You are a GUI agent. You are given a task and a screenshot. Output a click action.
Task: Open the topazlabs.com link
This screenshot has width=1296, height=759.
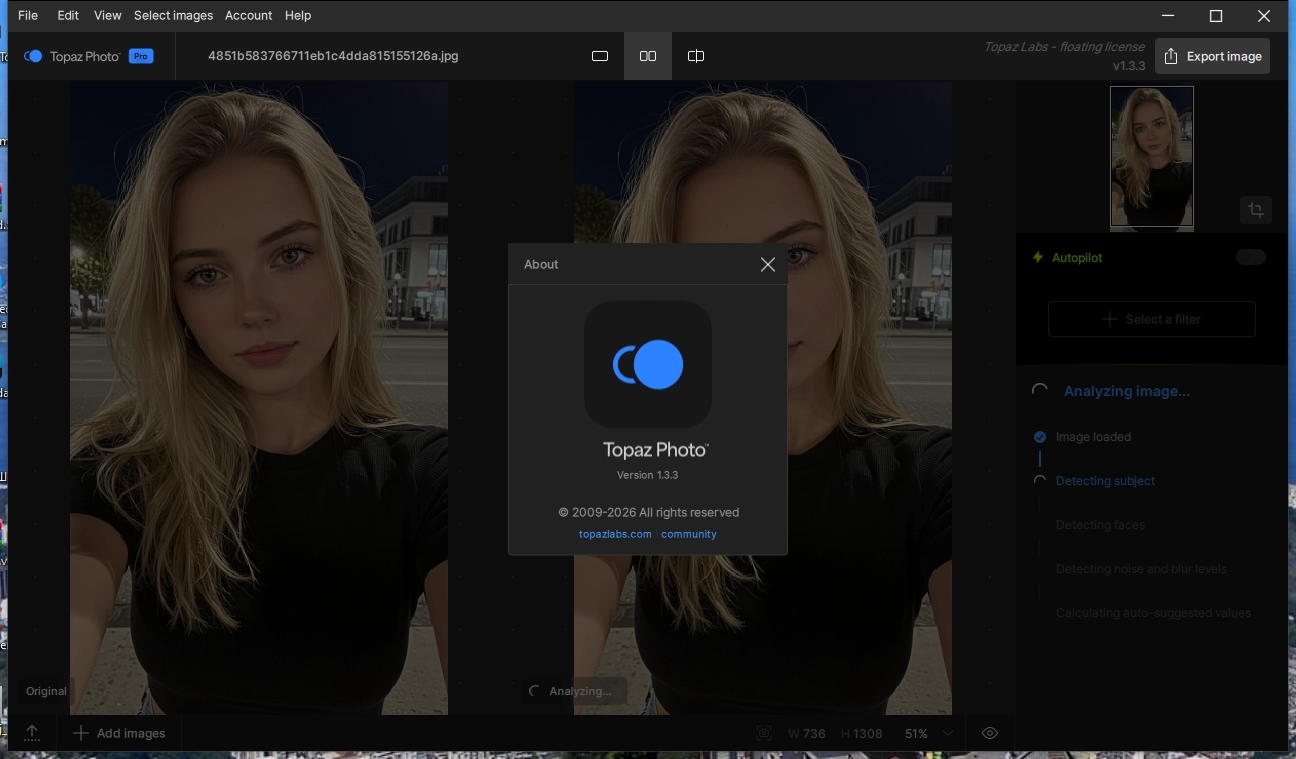615,534
